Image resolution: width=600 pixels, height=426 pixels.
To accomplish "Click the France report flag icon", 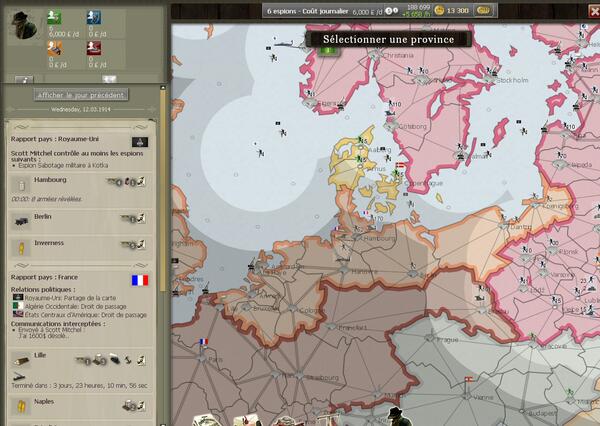I will pos(140,280).
